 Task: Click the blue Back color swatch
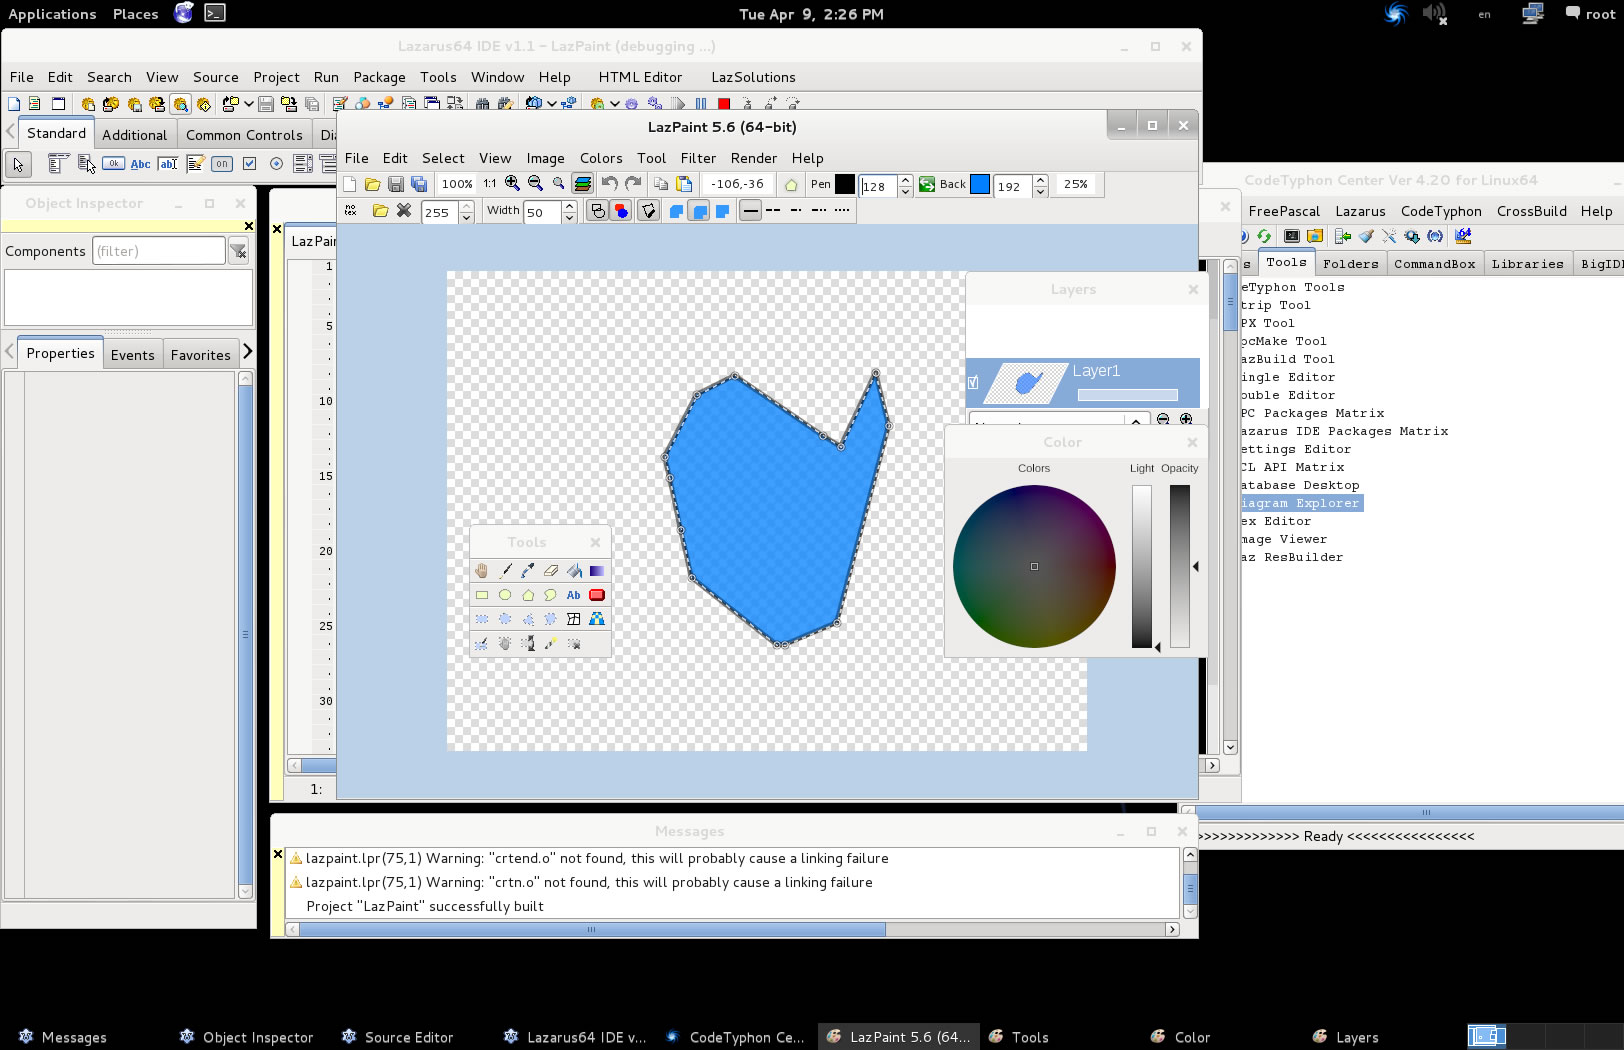point(980,184)
